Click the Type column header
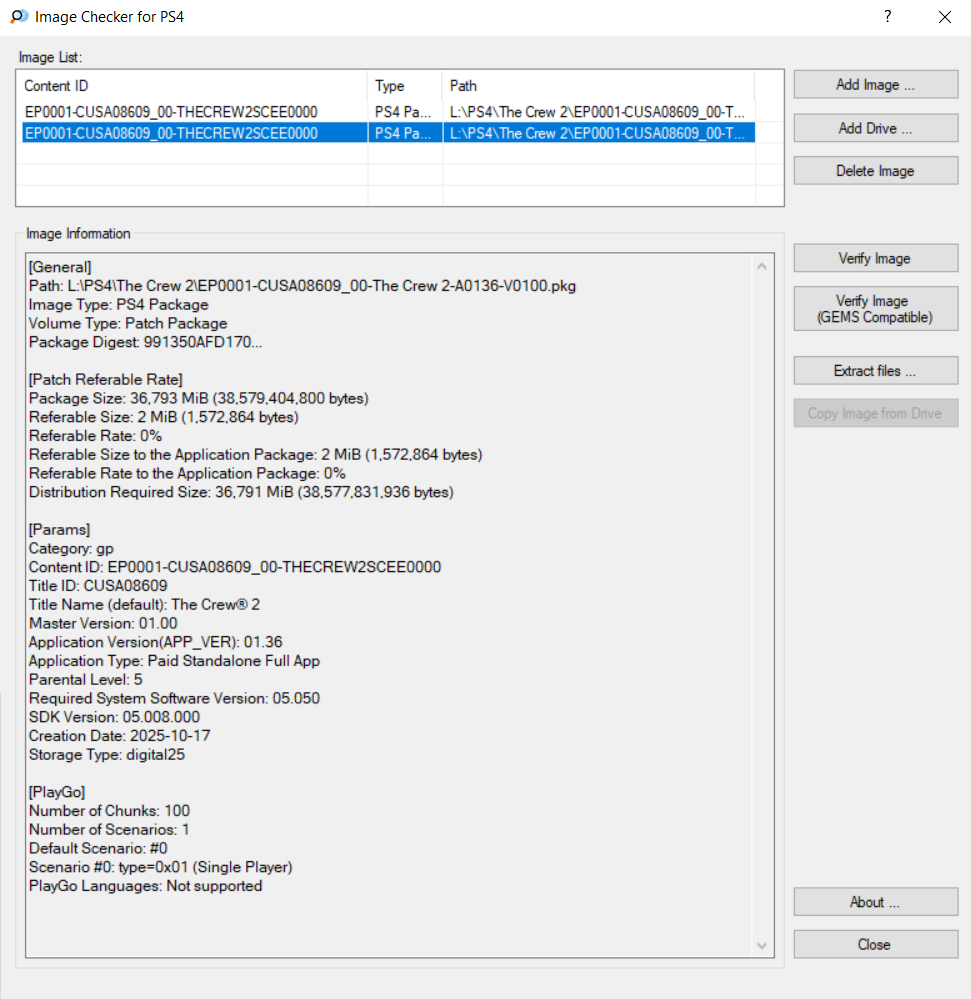Image resolution: width=971 pixels, height=999 pixels. click(404, 86)
